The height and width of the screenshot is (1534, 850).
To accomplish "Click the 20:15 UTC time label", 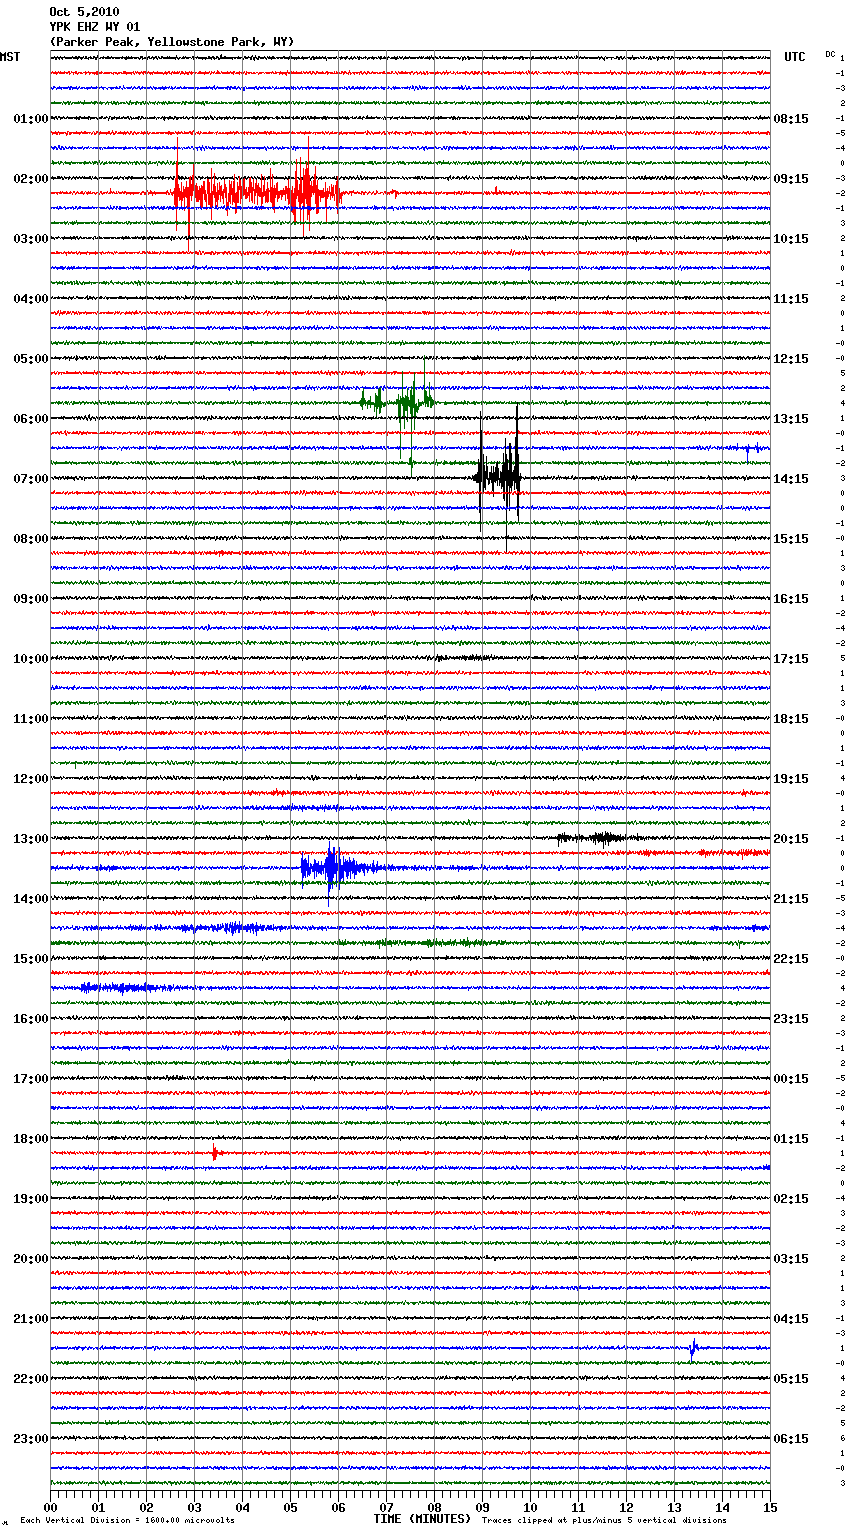I will tap(791, 839).
